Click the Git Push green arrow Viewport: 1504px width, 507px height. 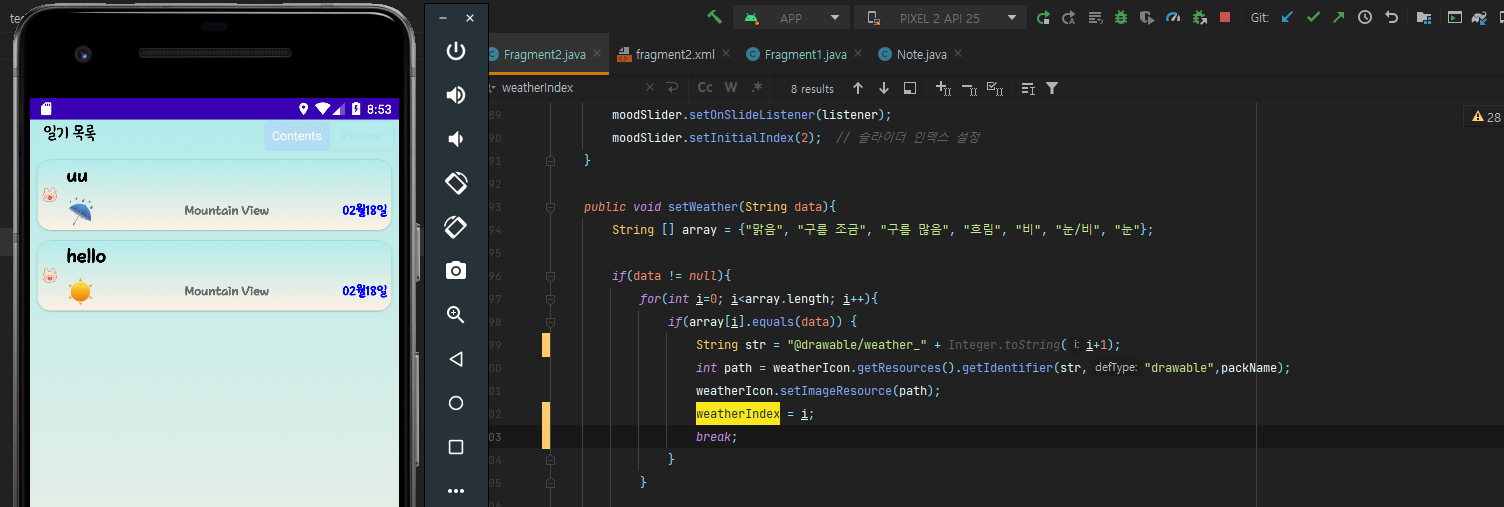tap(1339, 17)
